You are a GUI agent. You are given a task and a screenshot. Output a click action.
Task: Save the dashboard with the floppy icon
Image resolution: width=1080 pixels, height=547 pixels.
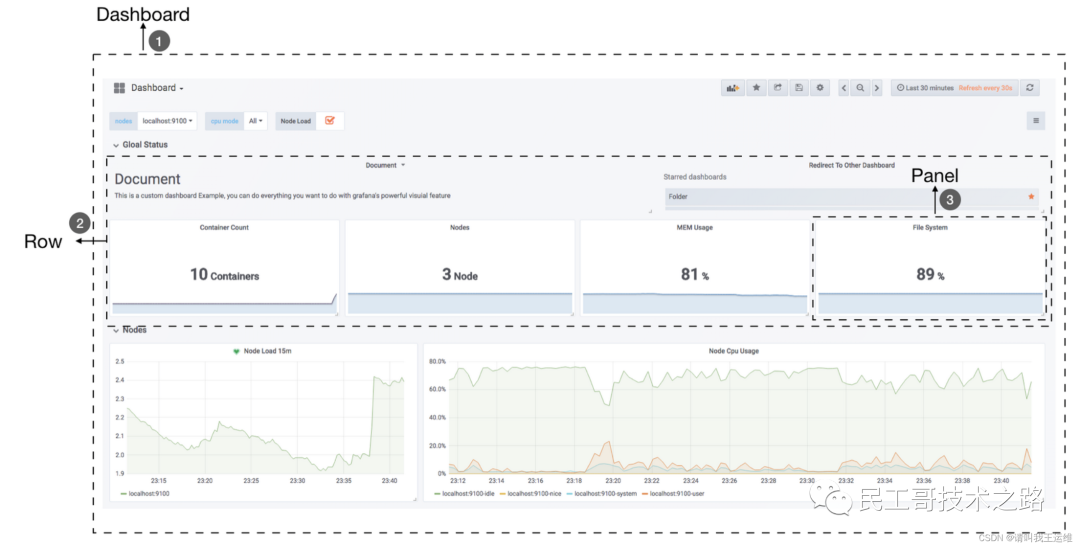(799, 88)
